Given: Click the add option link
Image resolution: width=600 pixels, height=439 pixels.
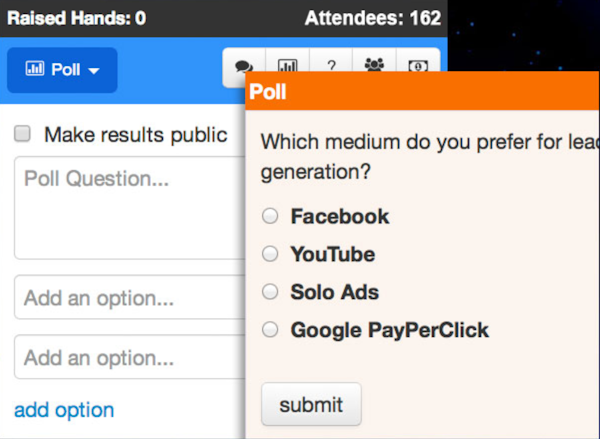Looking at the screenshot, I should 64,410.
